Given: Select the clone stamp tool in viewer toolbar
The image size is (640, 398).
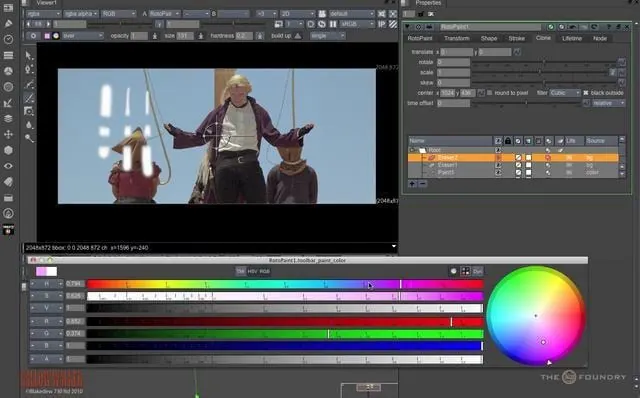Looking at the screenshot, I should coord(29,111).
